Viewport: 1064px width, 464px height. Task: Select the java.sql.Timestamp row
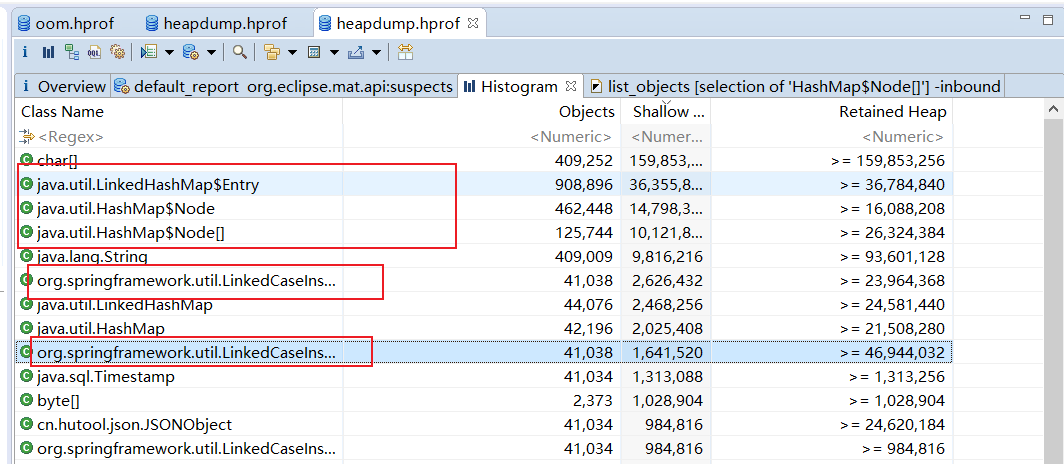[105, 377]
